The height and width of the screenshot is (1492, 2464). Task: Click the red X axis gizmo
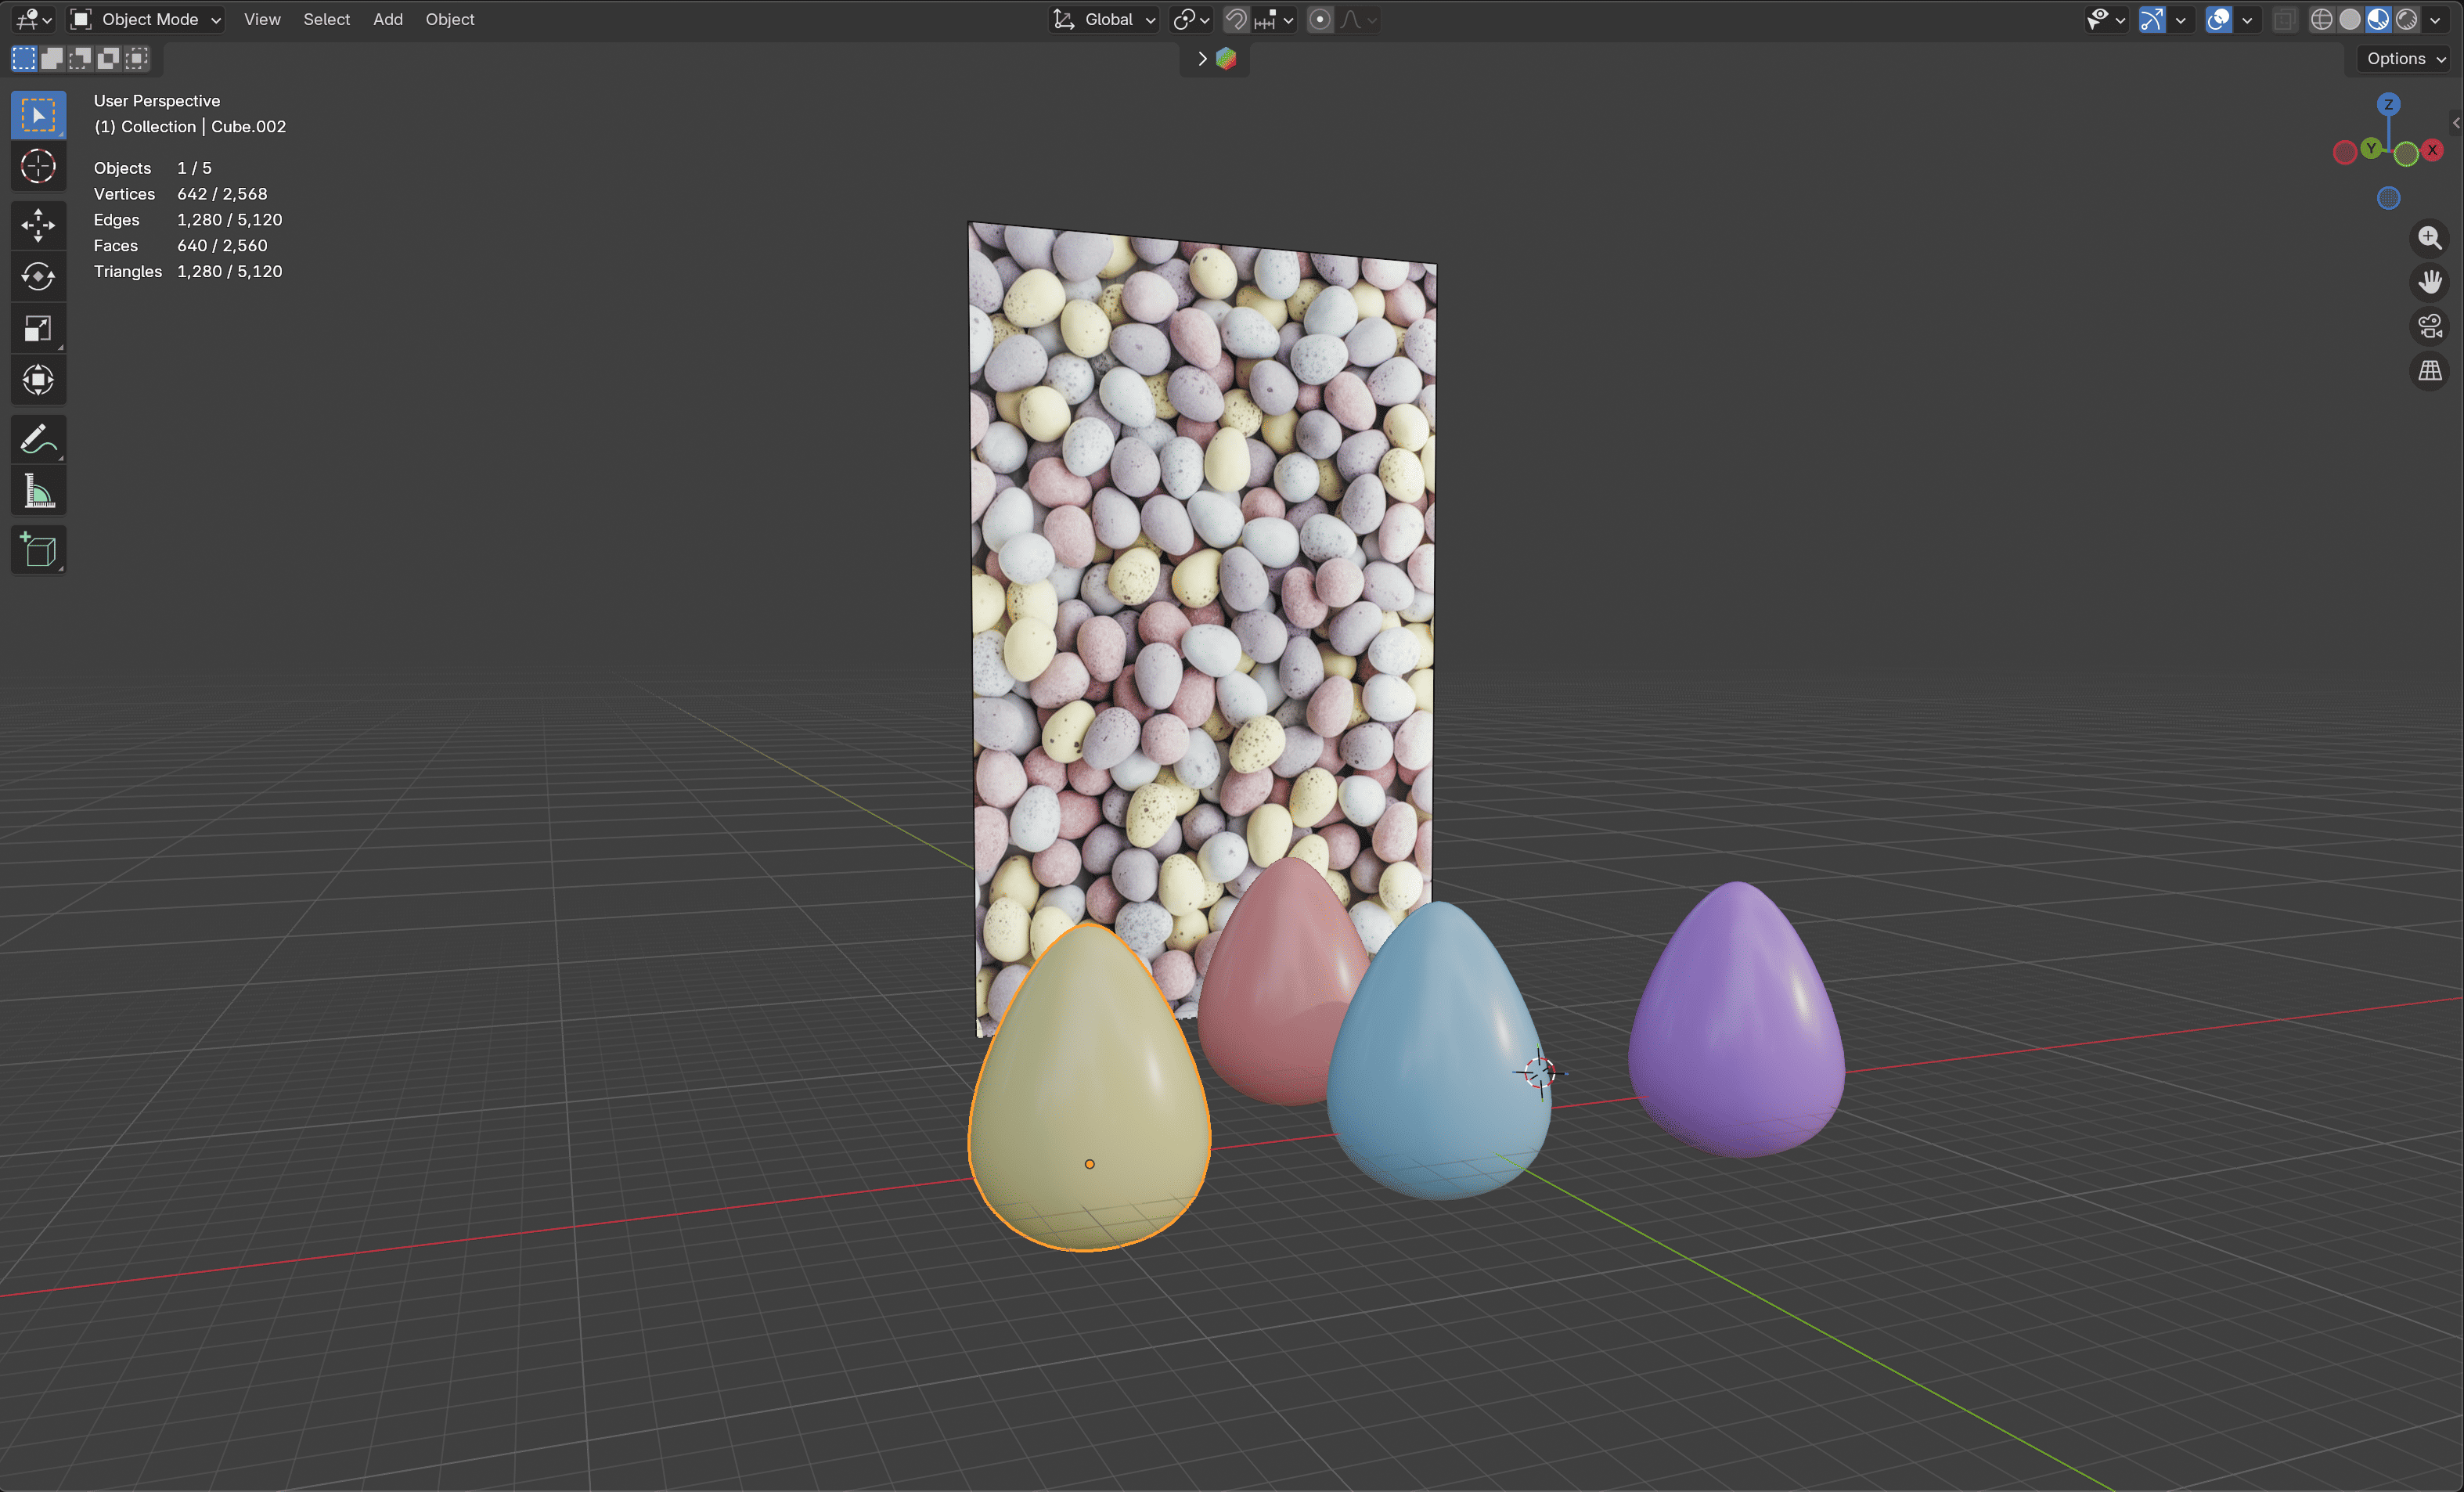pyautogui.click(x=2432, y=150)
